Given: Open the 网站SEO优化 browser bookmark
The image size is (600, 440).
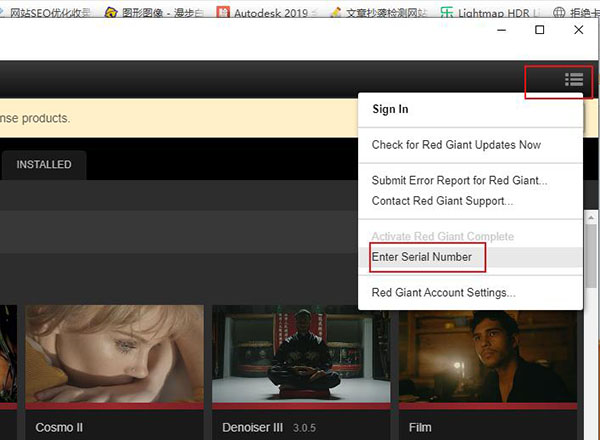Looking at the screenshot, I should pos(46,13).
